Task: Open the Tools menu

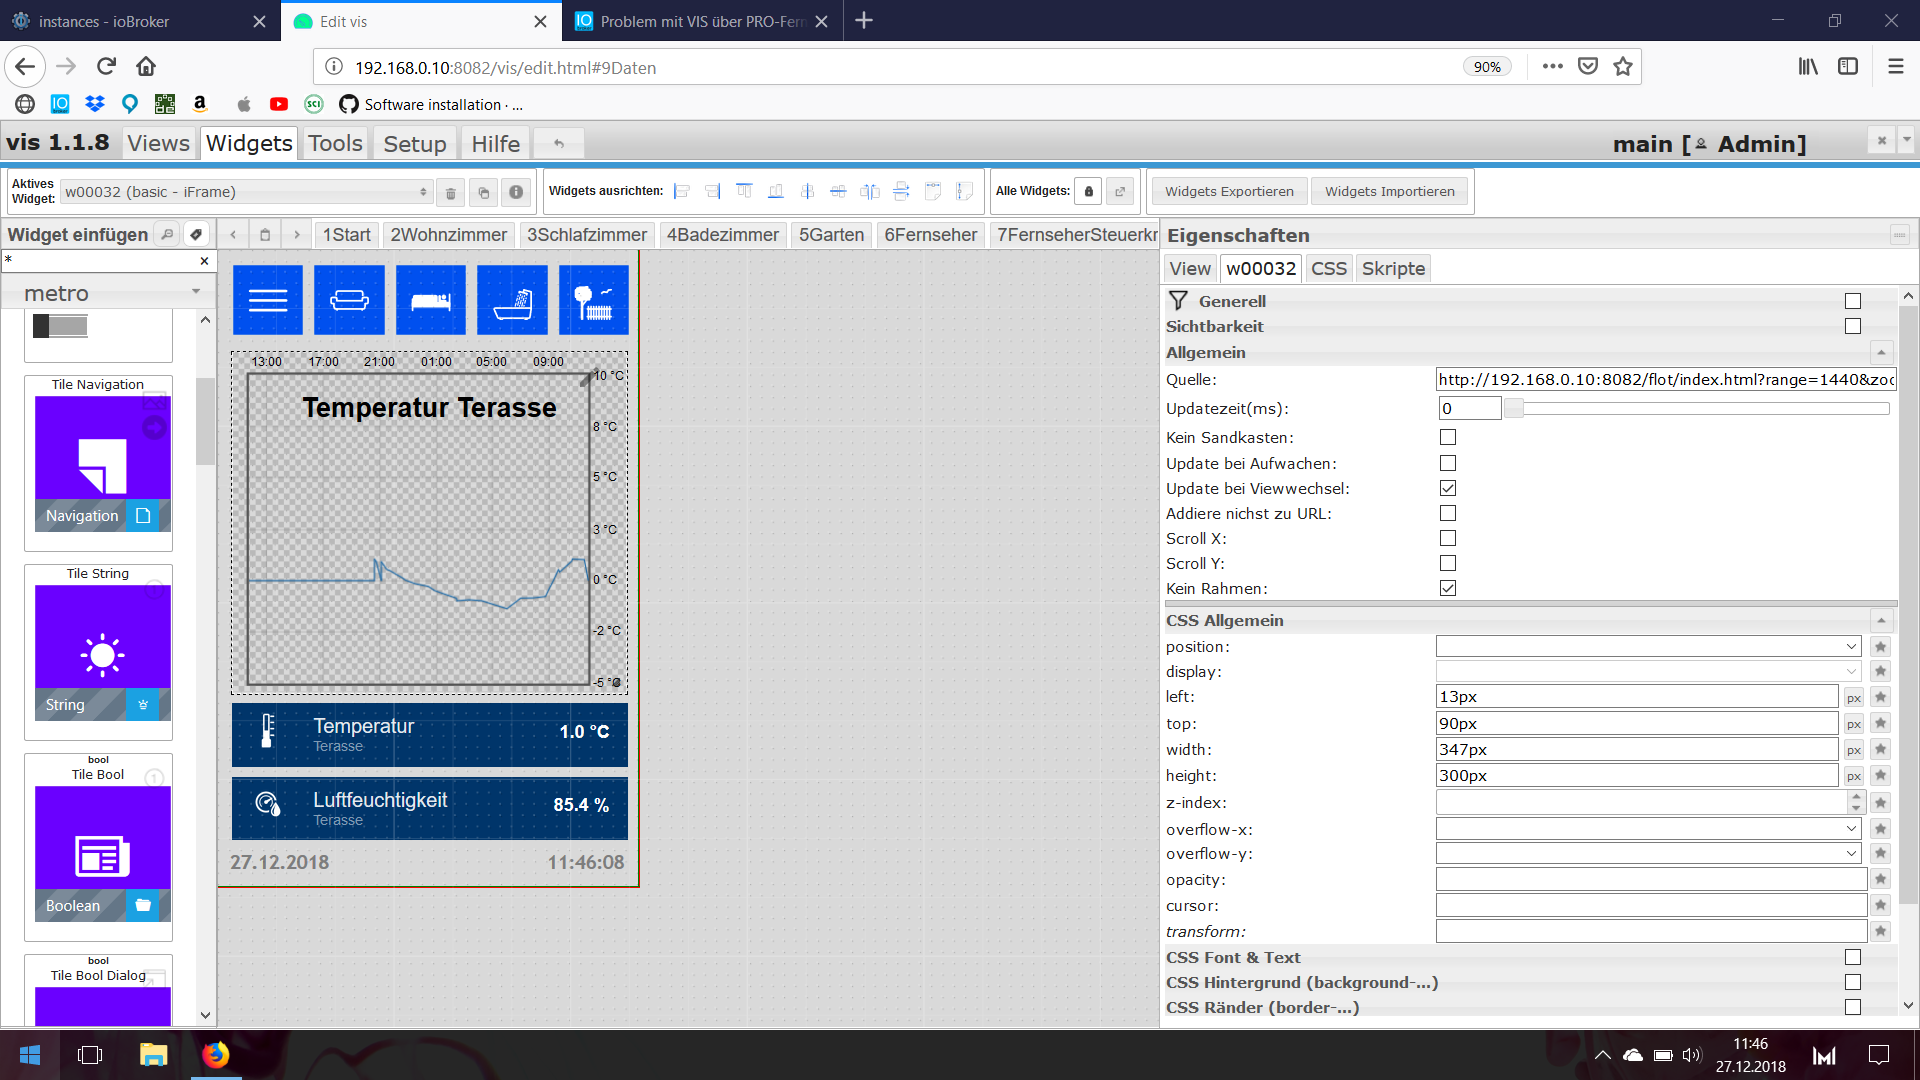Action: coord(335,144)
